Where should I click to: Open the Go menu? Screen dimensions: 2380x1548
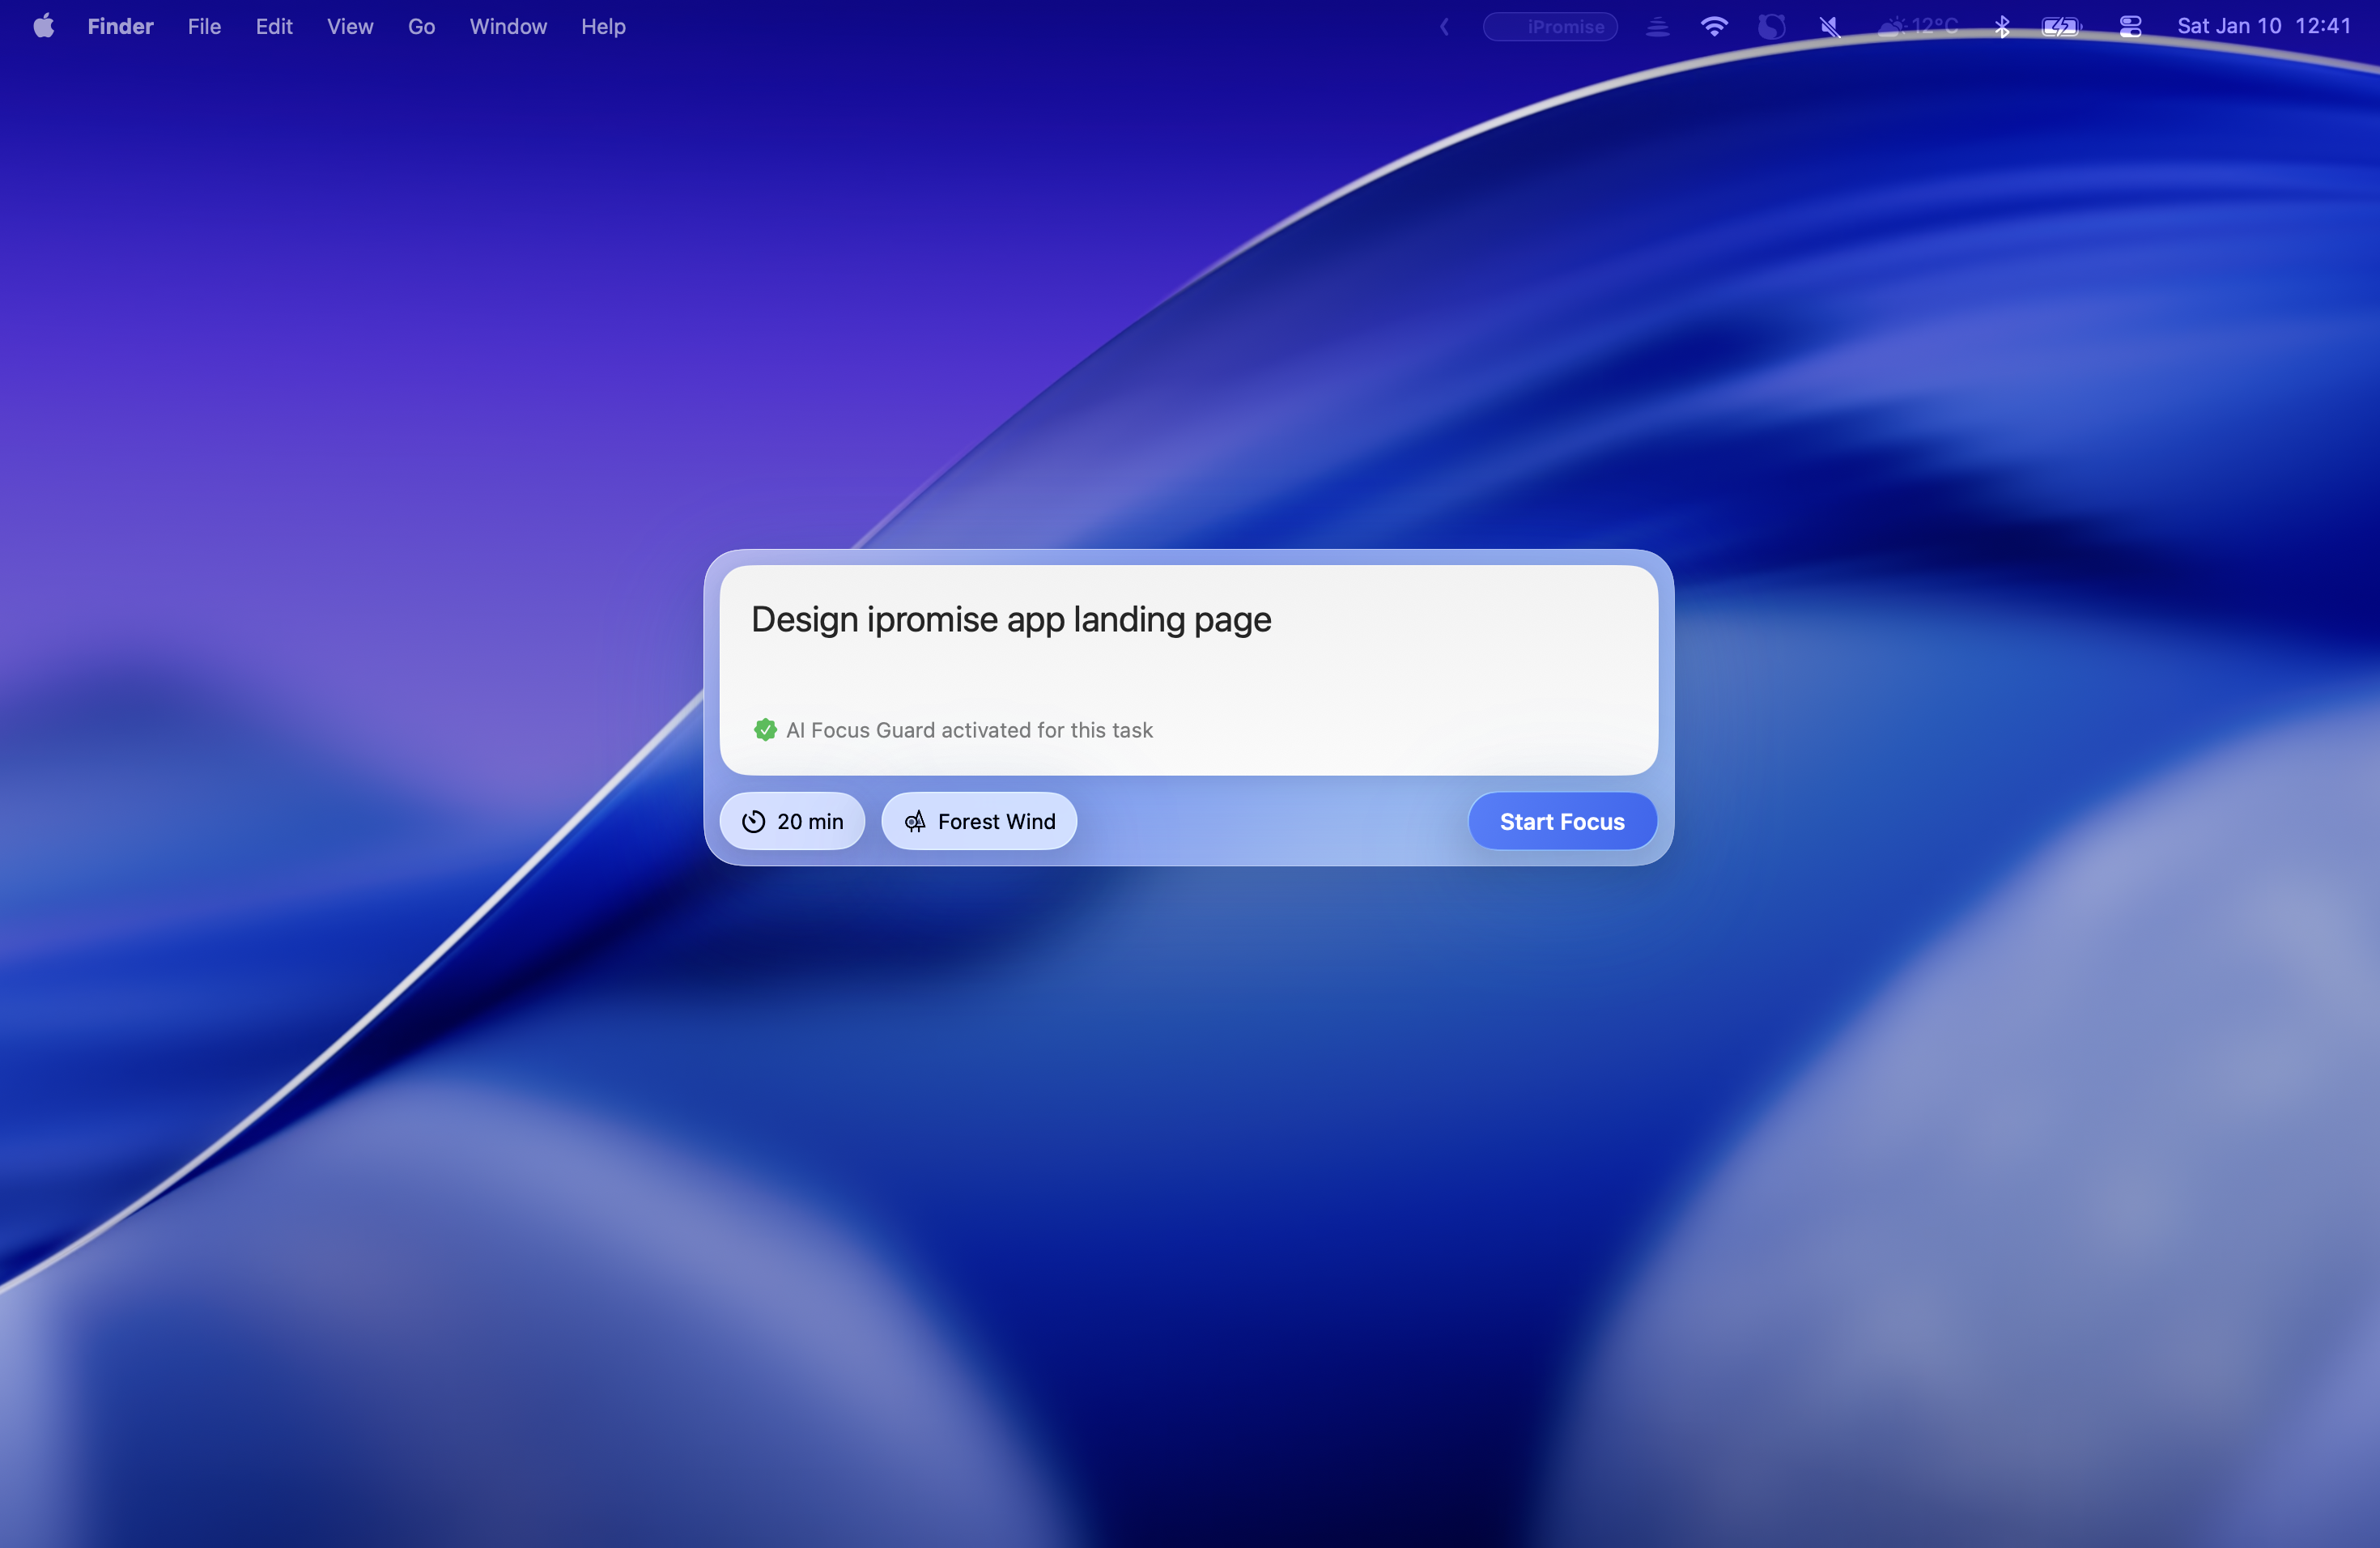point(421,27)
